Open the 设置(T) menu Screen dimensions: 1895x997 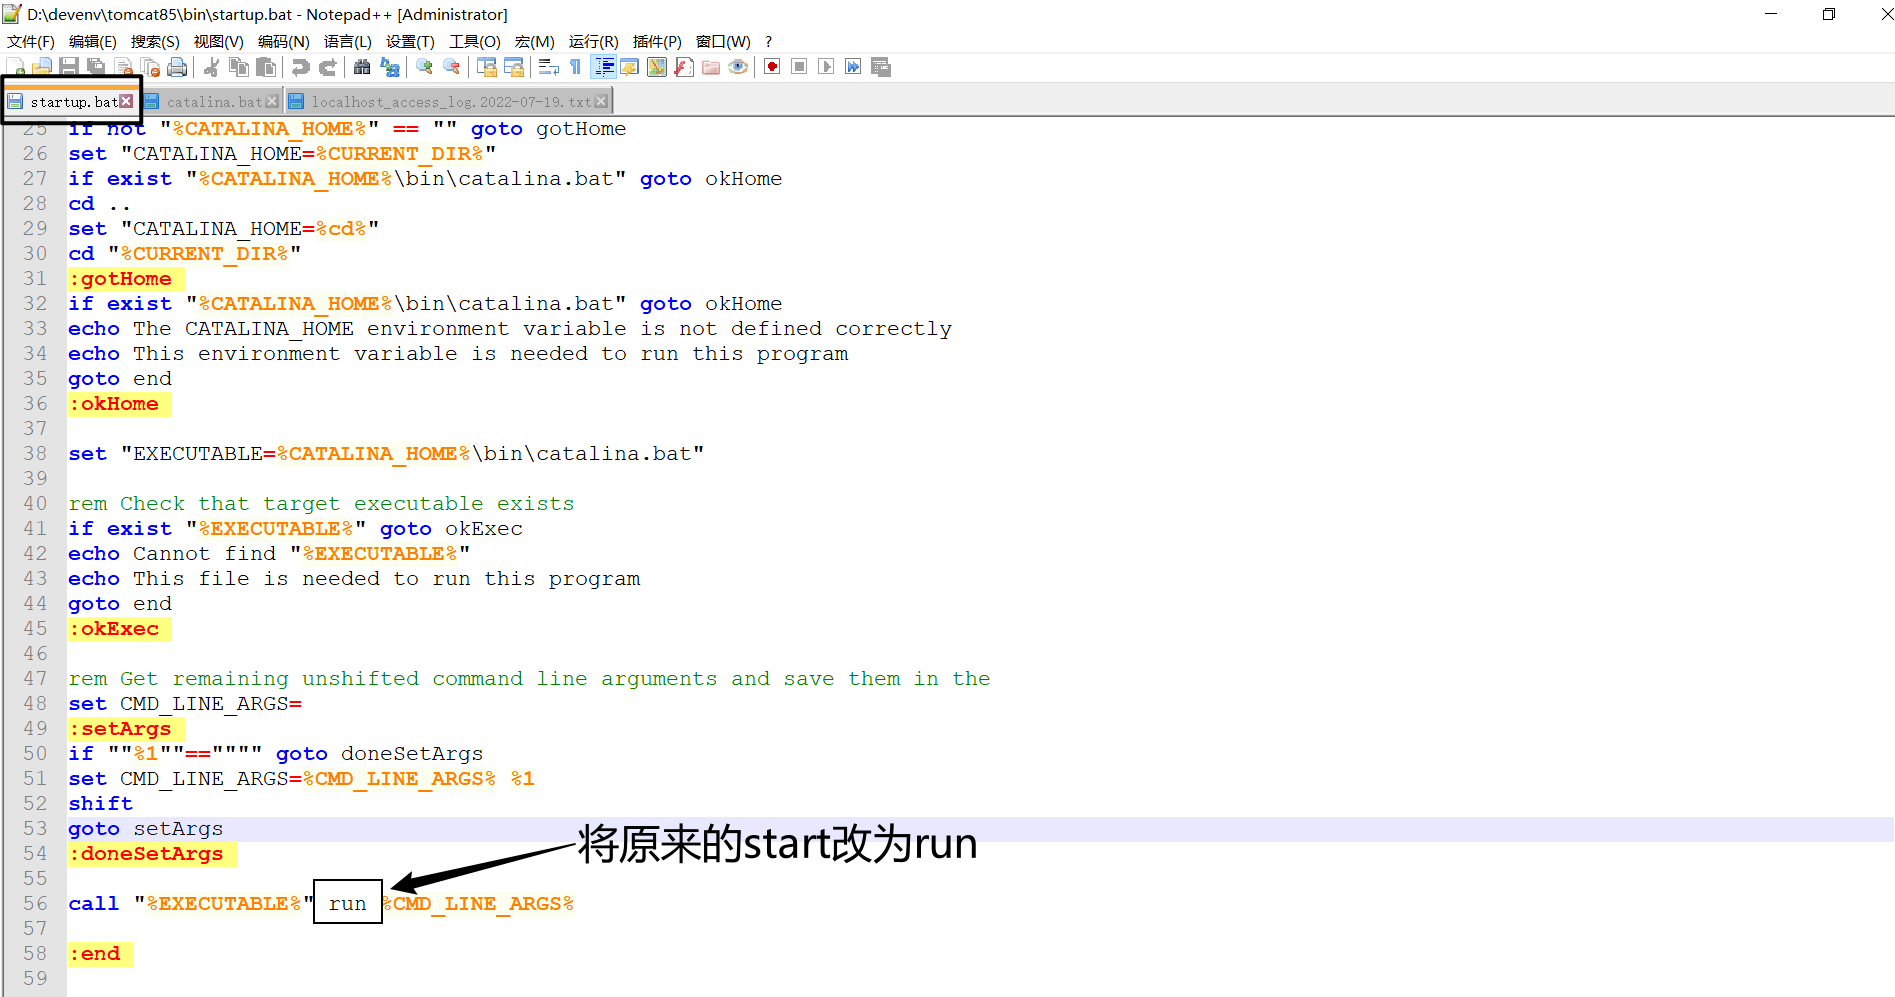[411, 41]
